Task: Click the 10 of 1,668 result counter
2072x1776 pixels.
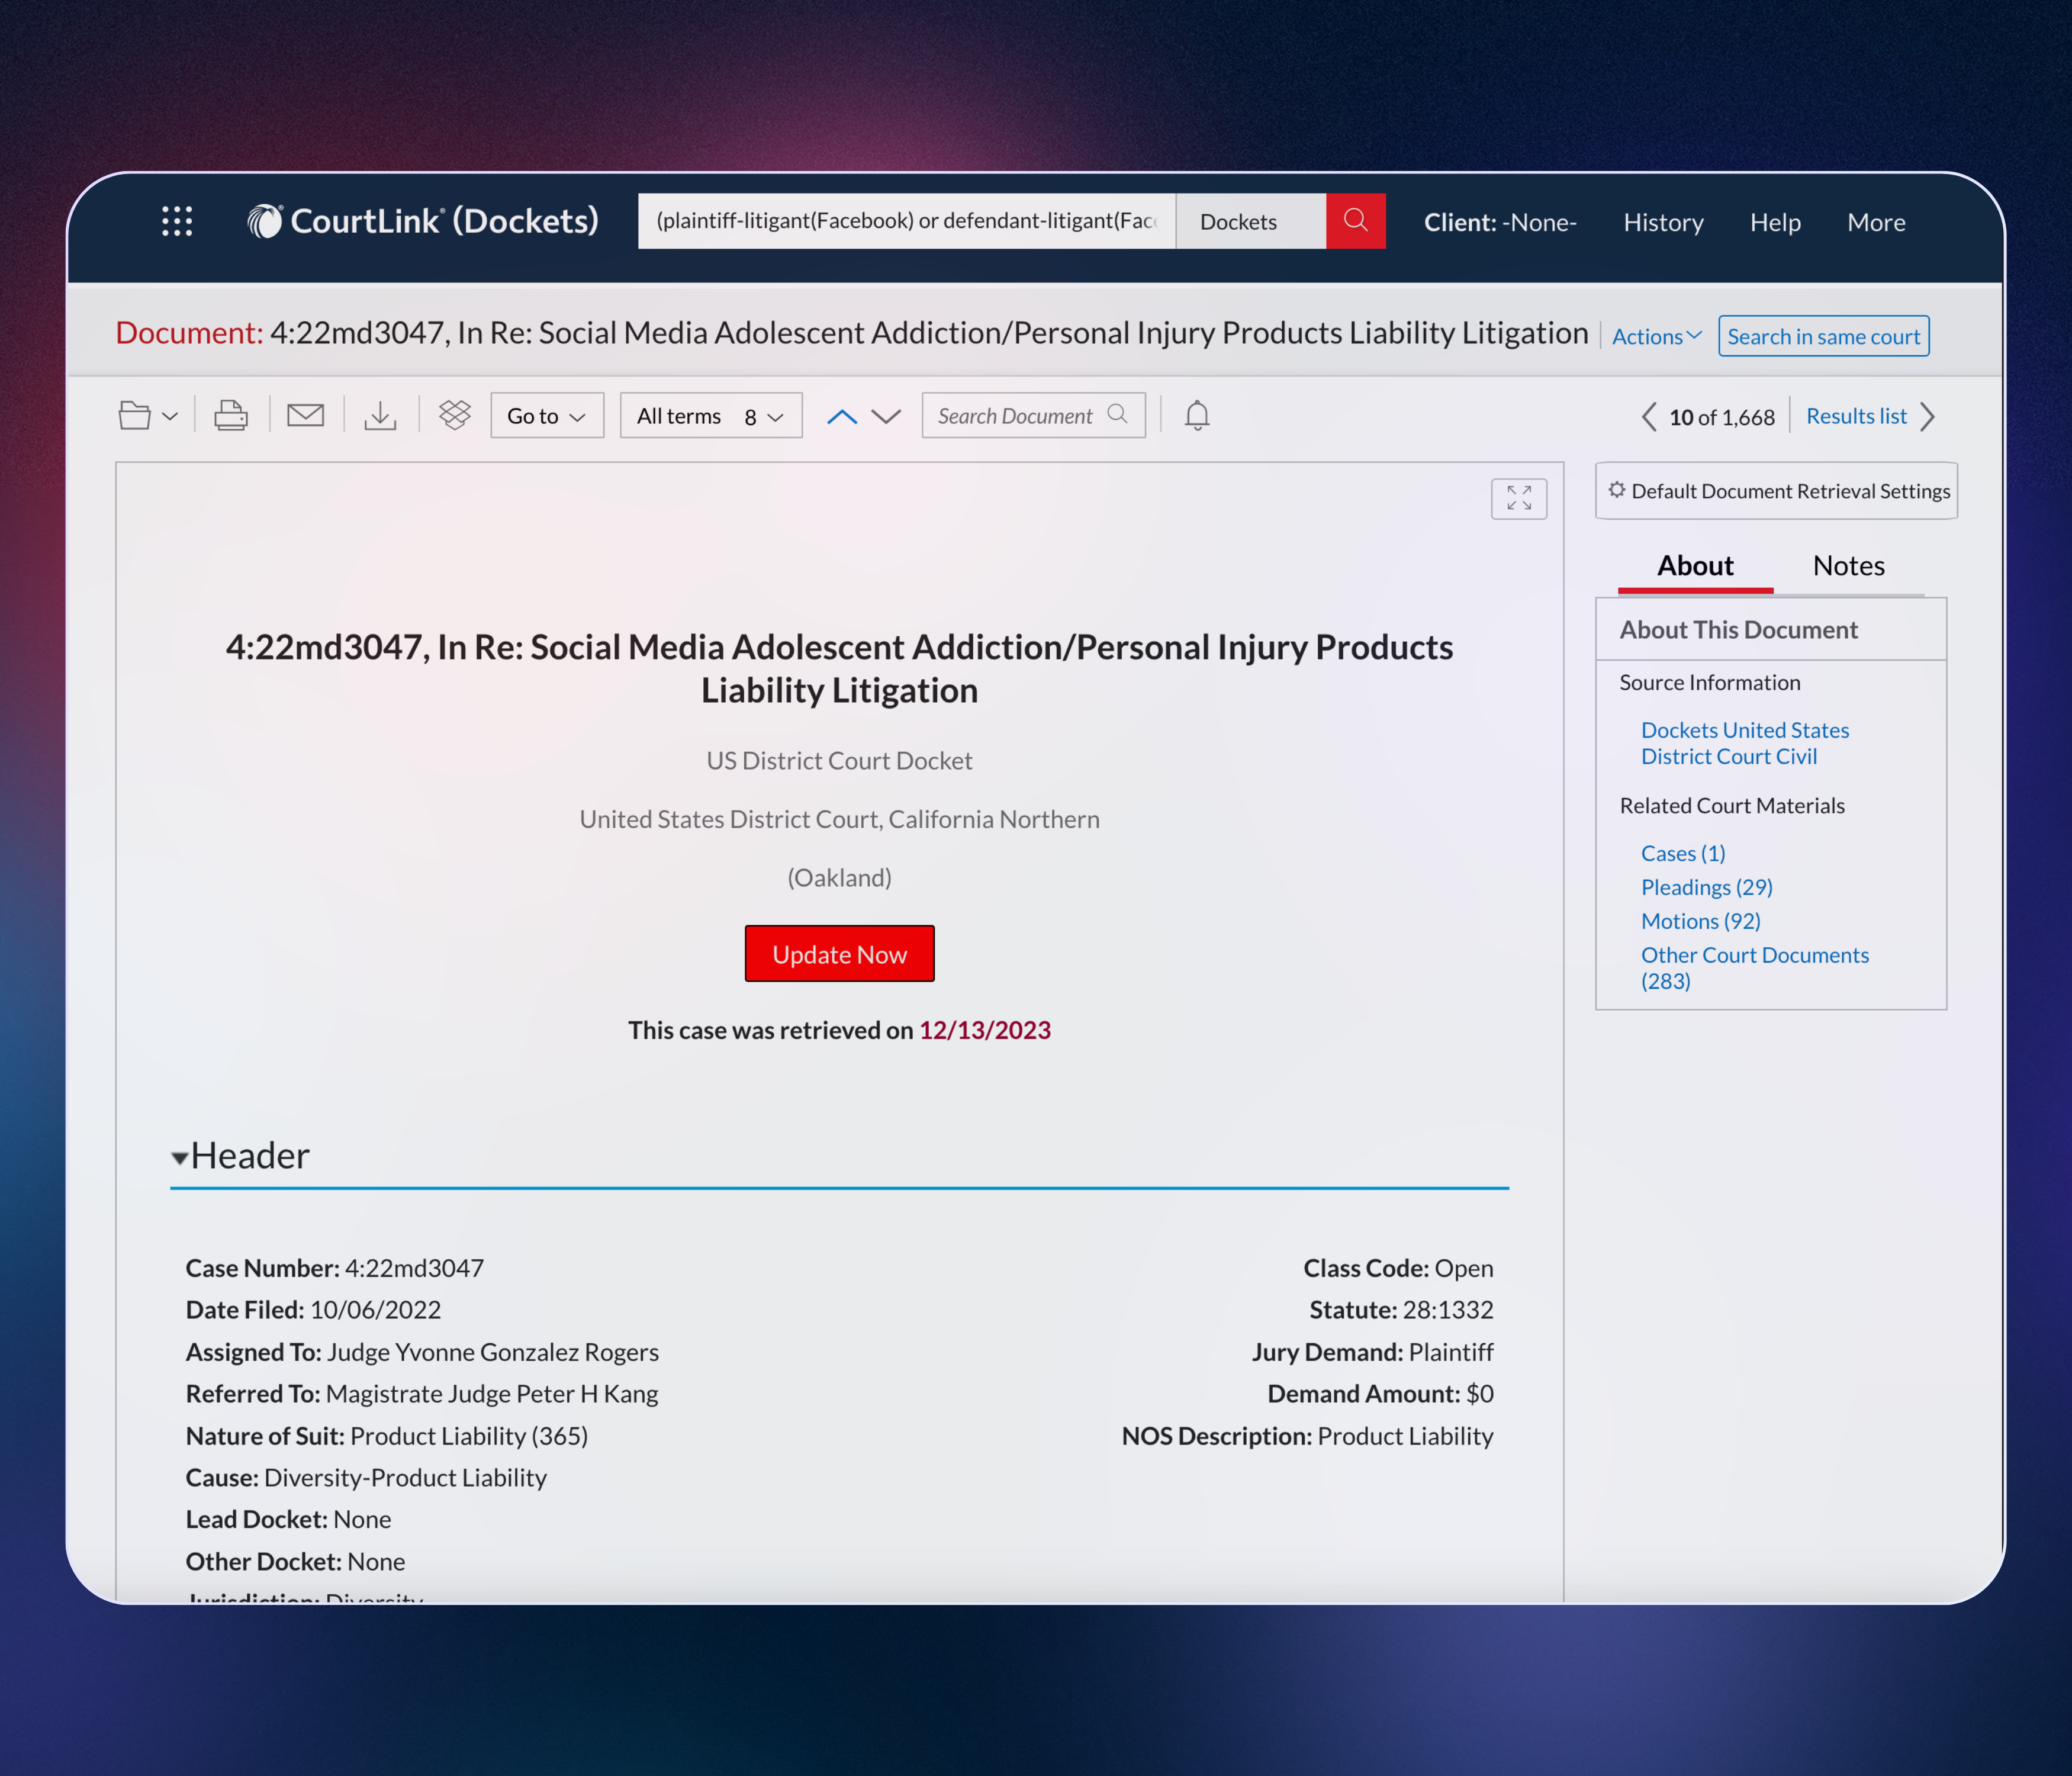Action: pos(1721,417)
